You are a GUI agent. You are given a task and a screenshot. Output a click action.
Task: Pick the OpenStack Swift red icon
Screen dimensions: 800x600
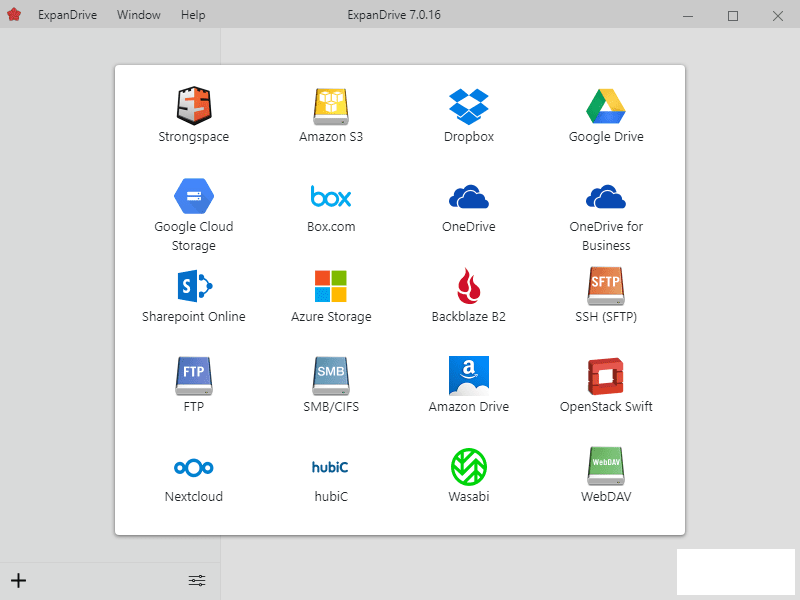click(x=606, y=377)
